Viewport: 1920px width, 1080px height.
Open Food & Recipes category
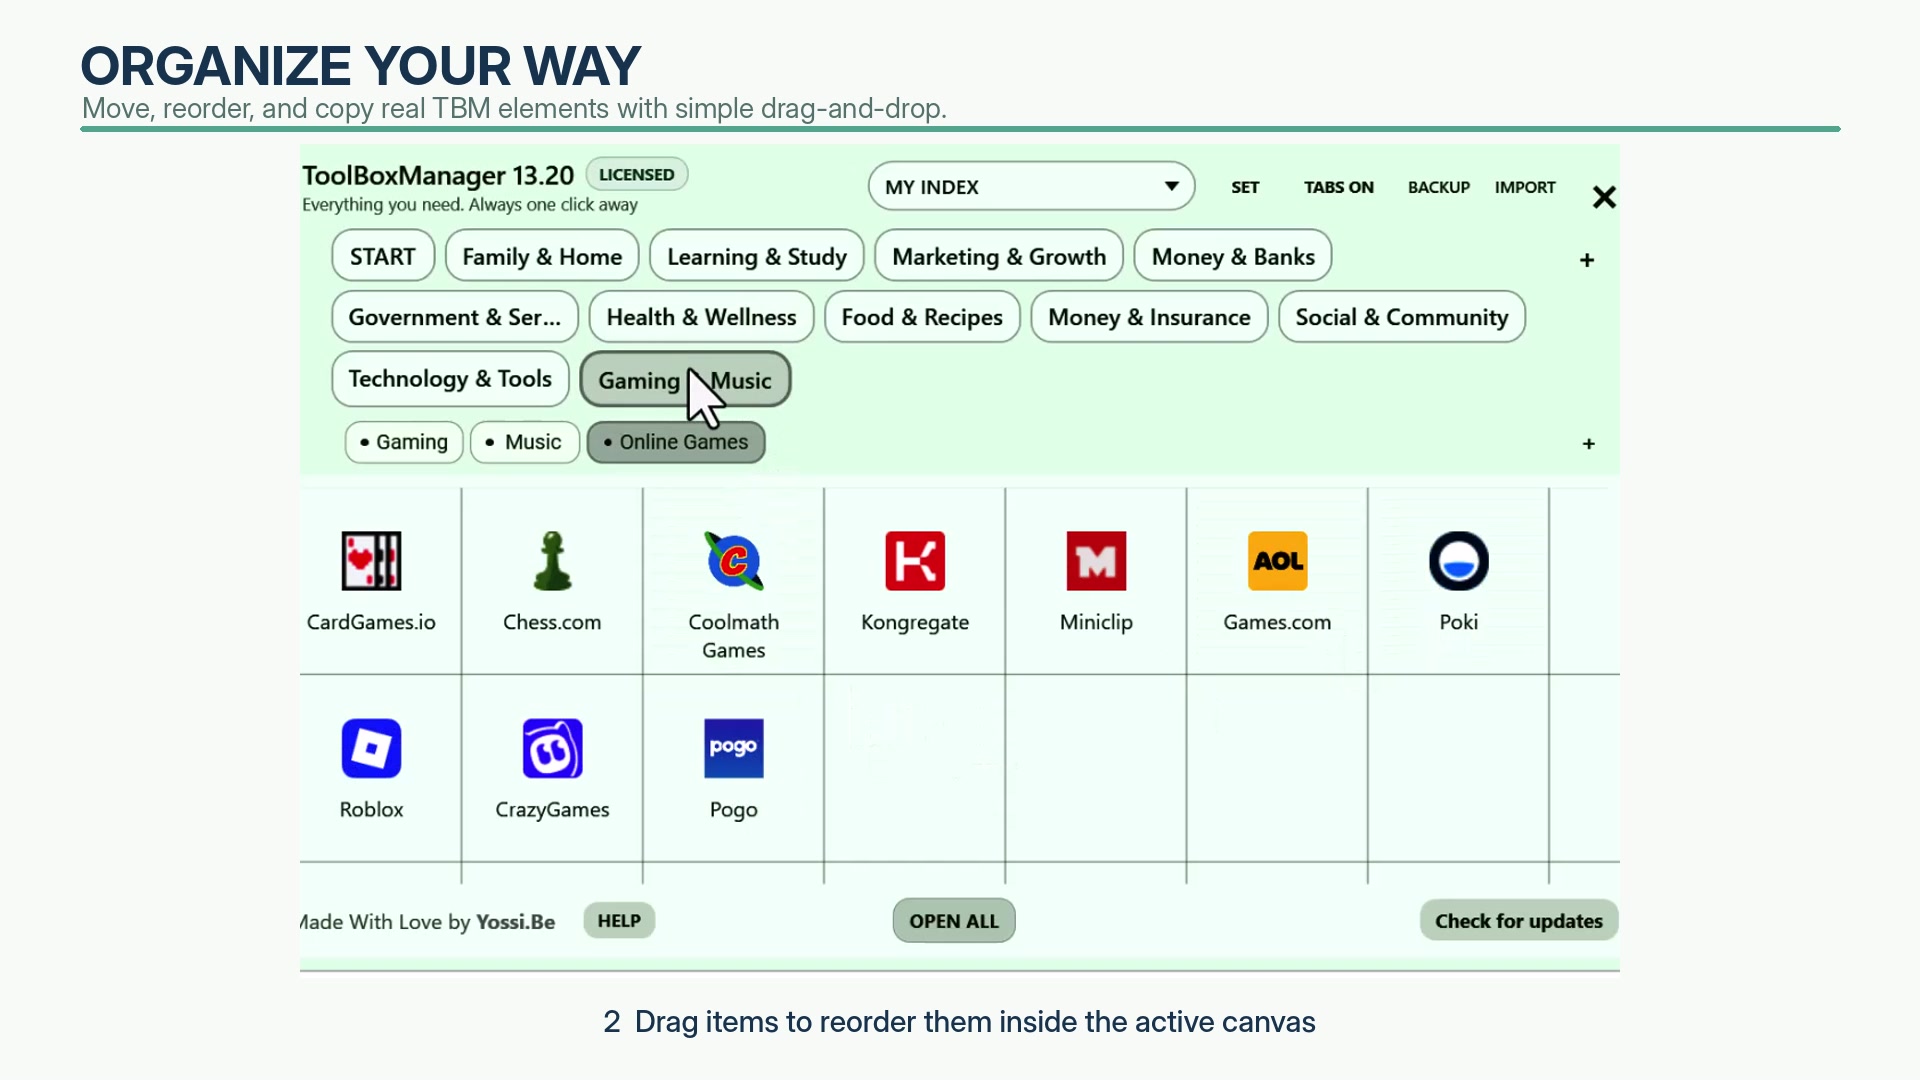(922, 317)
